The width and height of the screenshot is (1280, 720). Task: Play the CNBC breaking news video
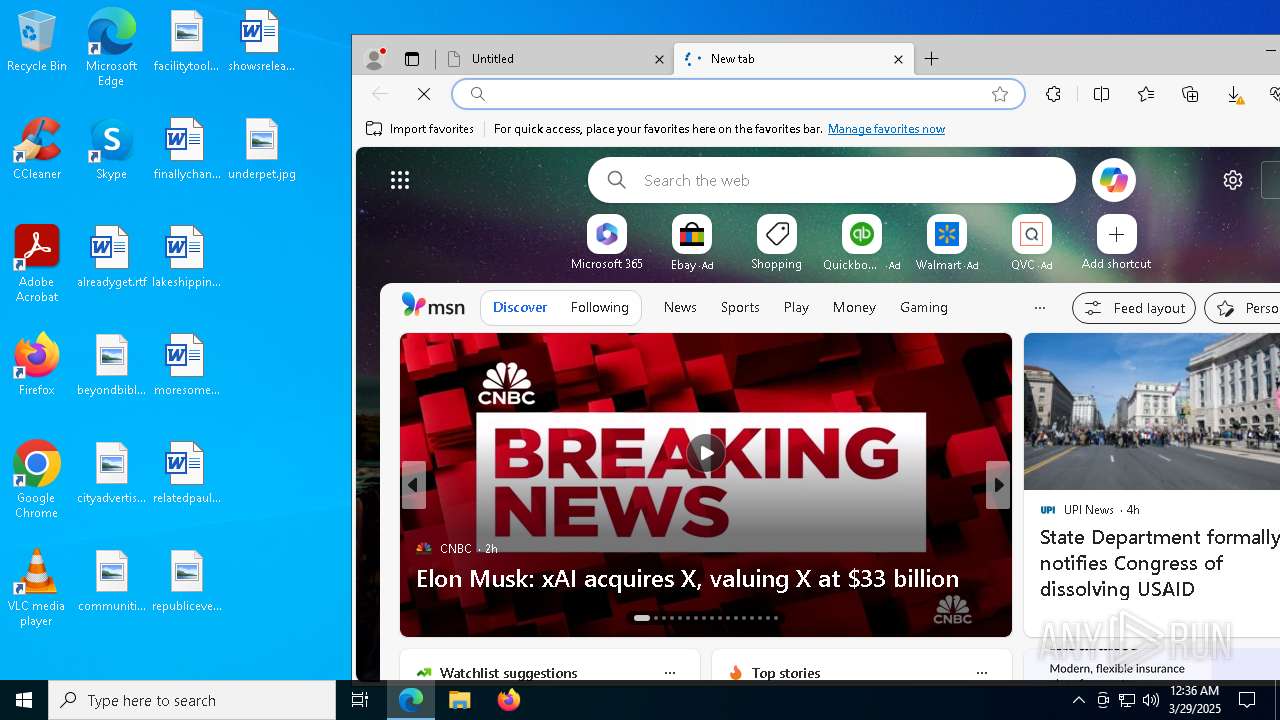pyautogui.click(x=706, y=453)
